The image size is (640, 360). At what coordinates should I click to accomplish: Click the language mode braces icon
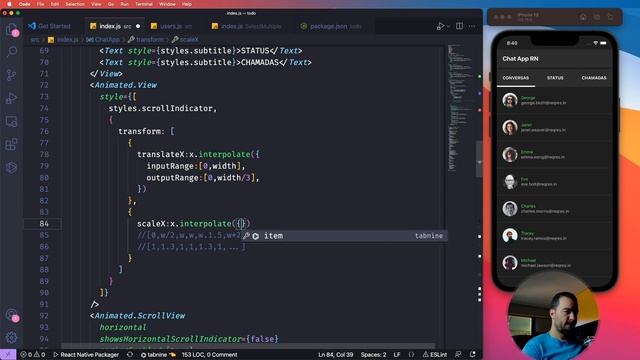pos(411,354)
